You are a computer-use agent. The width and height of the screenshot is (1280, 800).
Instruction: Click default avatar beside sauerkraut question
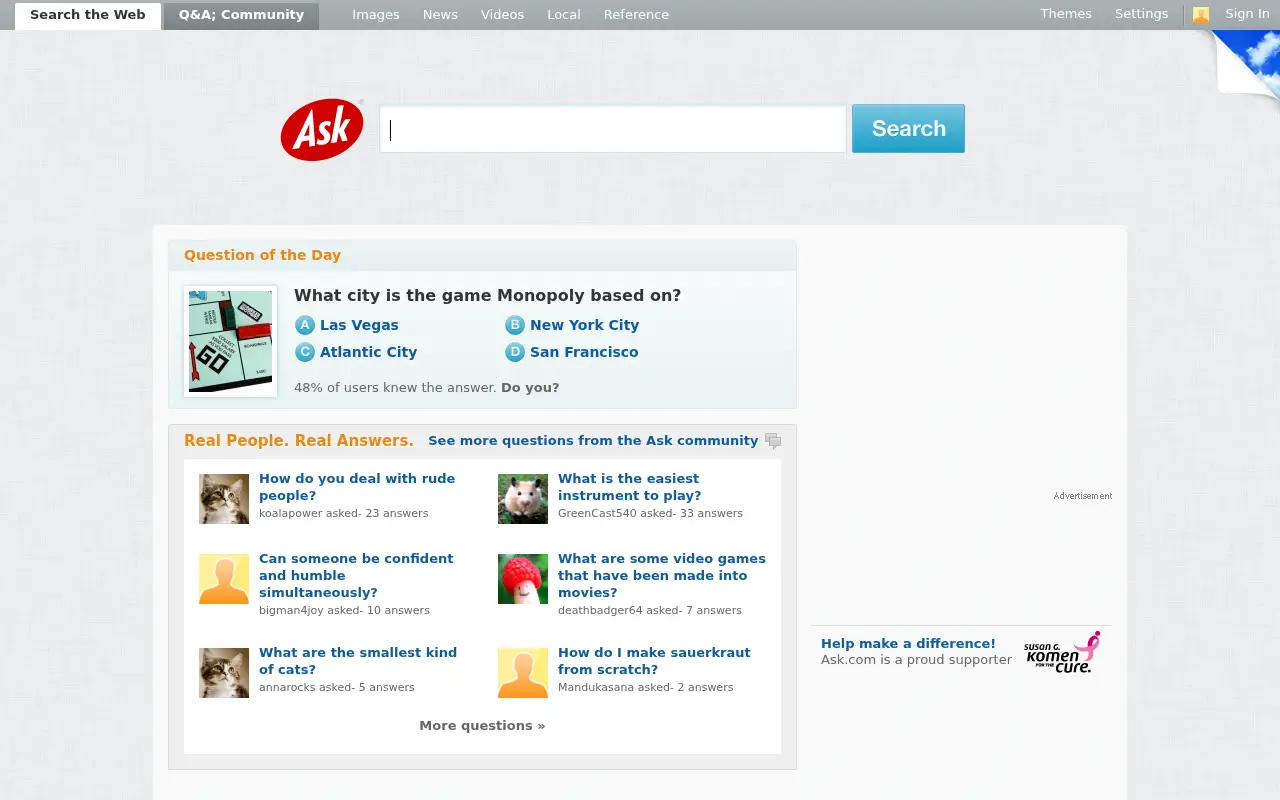coord(523,673)
